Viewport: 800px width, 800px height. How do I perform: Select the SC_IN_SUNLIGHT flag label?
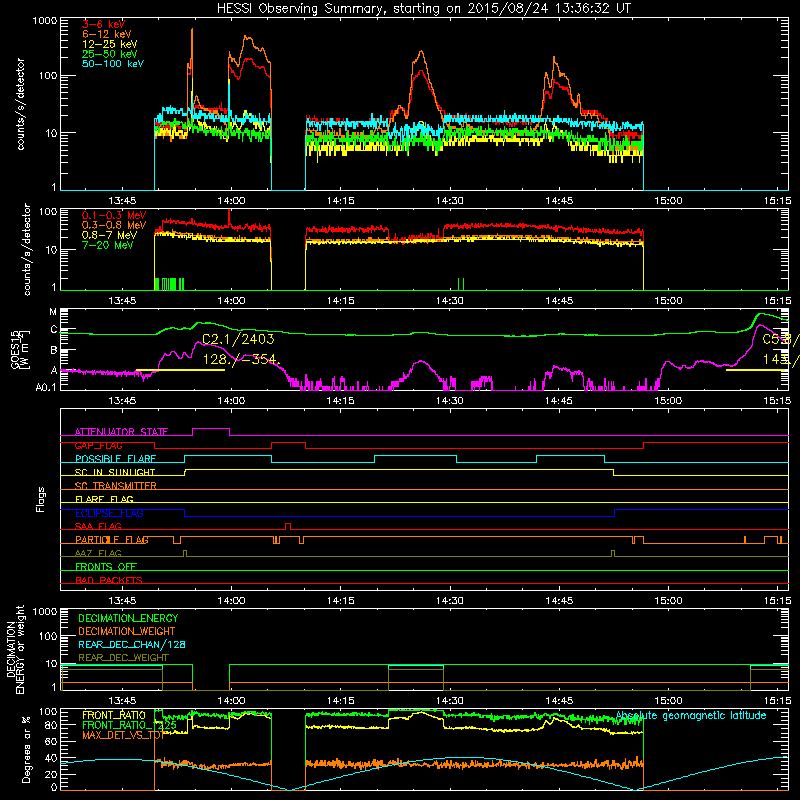[115, 472]
